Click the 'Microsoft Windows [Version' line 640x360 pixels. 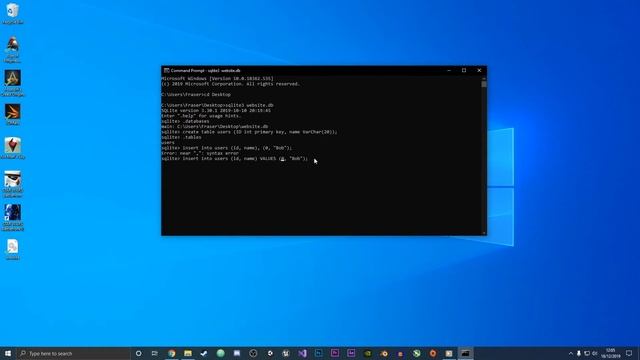pos(218,78)
